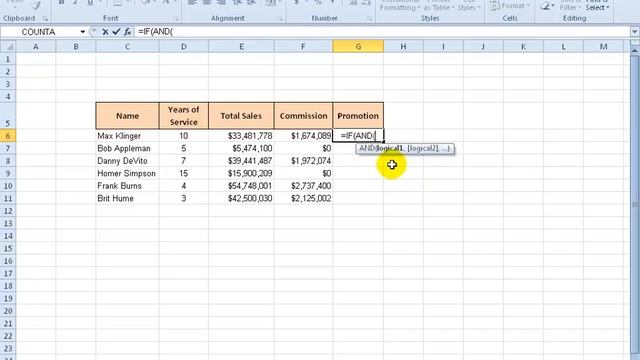Viewport: 640px width, 360px height.
Task: Select column M header
Action: (x=603, y=47)
